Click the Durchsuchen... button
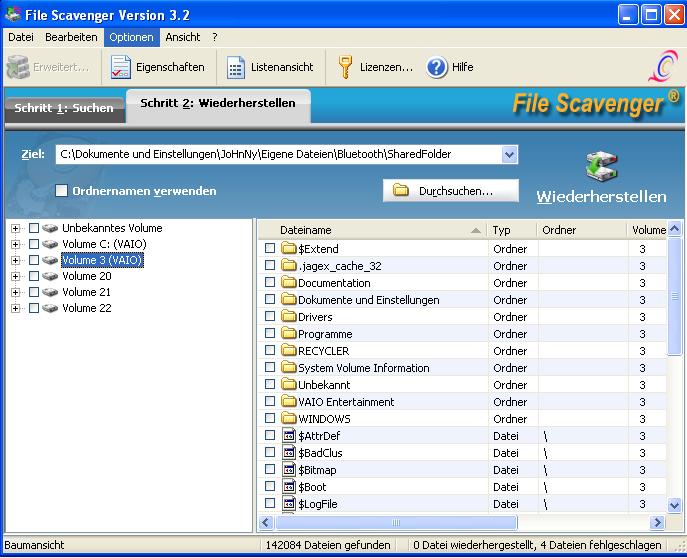The height and width of the screenshot is (558, 687). 450,191
